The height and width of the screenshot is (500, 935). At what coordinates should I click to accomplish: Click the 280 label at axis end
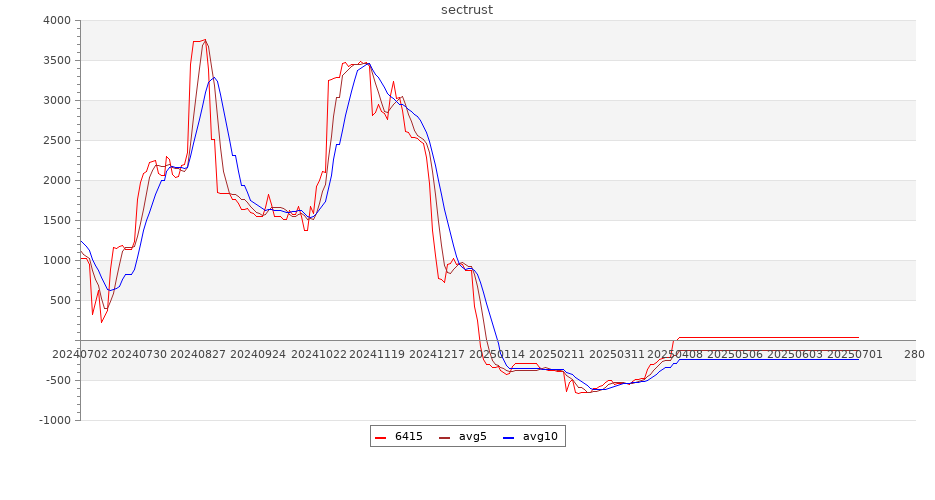point(914,354)
